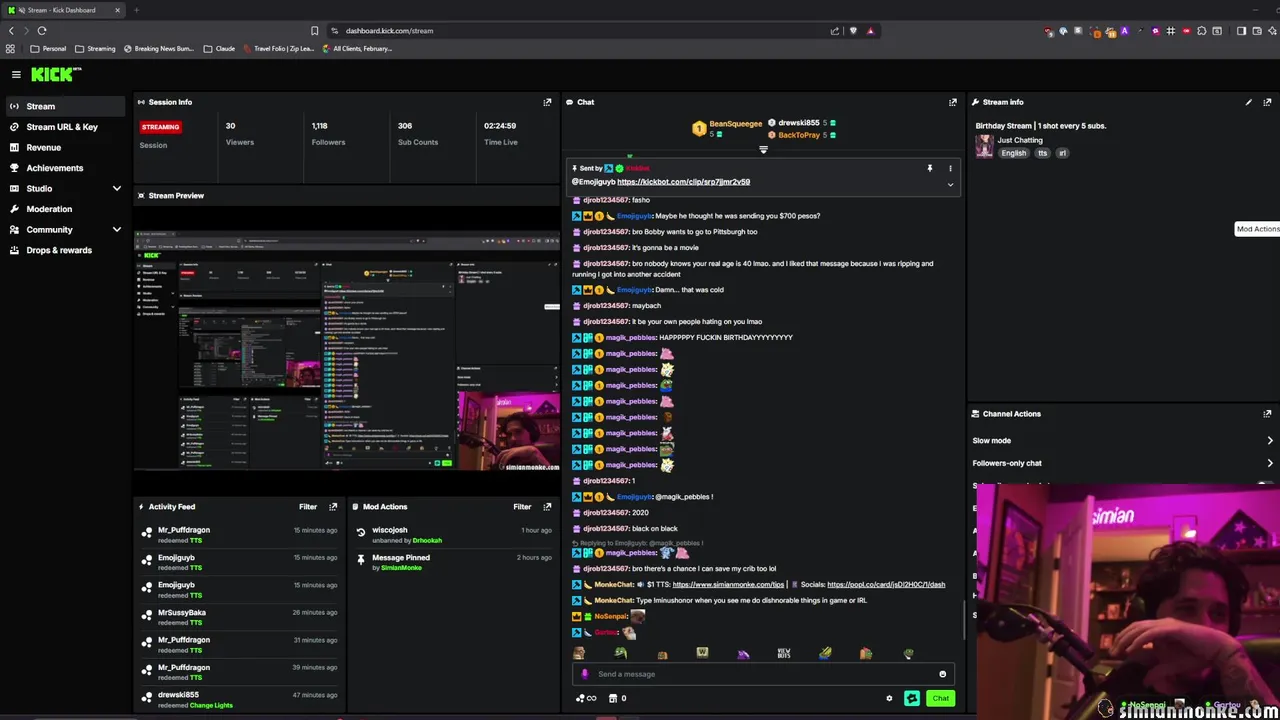The height and width of the screenshot is (720, 1280).
Task: Click the Stream Preview video
Action: coord(347,350)
